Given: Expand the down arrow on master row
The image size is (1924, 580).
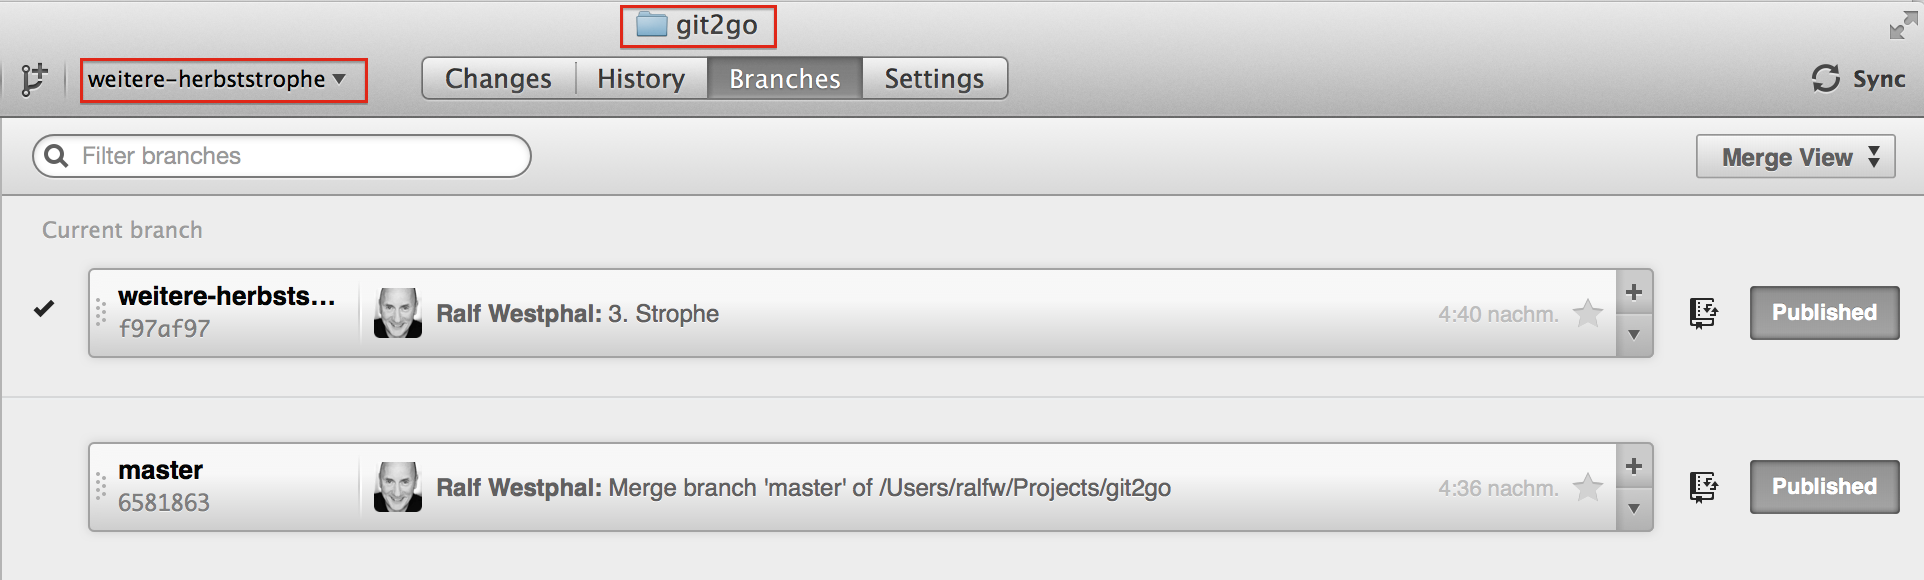Looking at the screenshot, I should (x=1634, y=509).
